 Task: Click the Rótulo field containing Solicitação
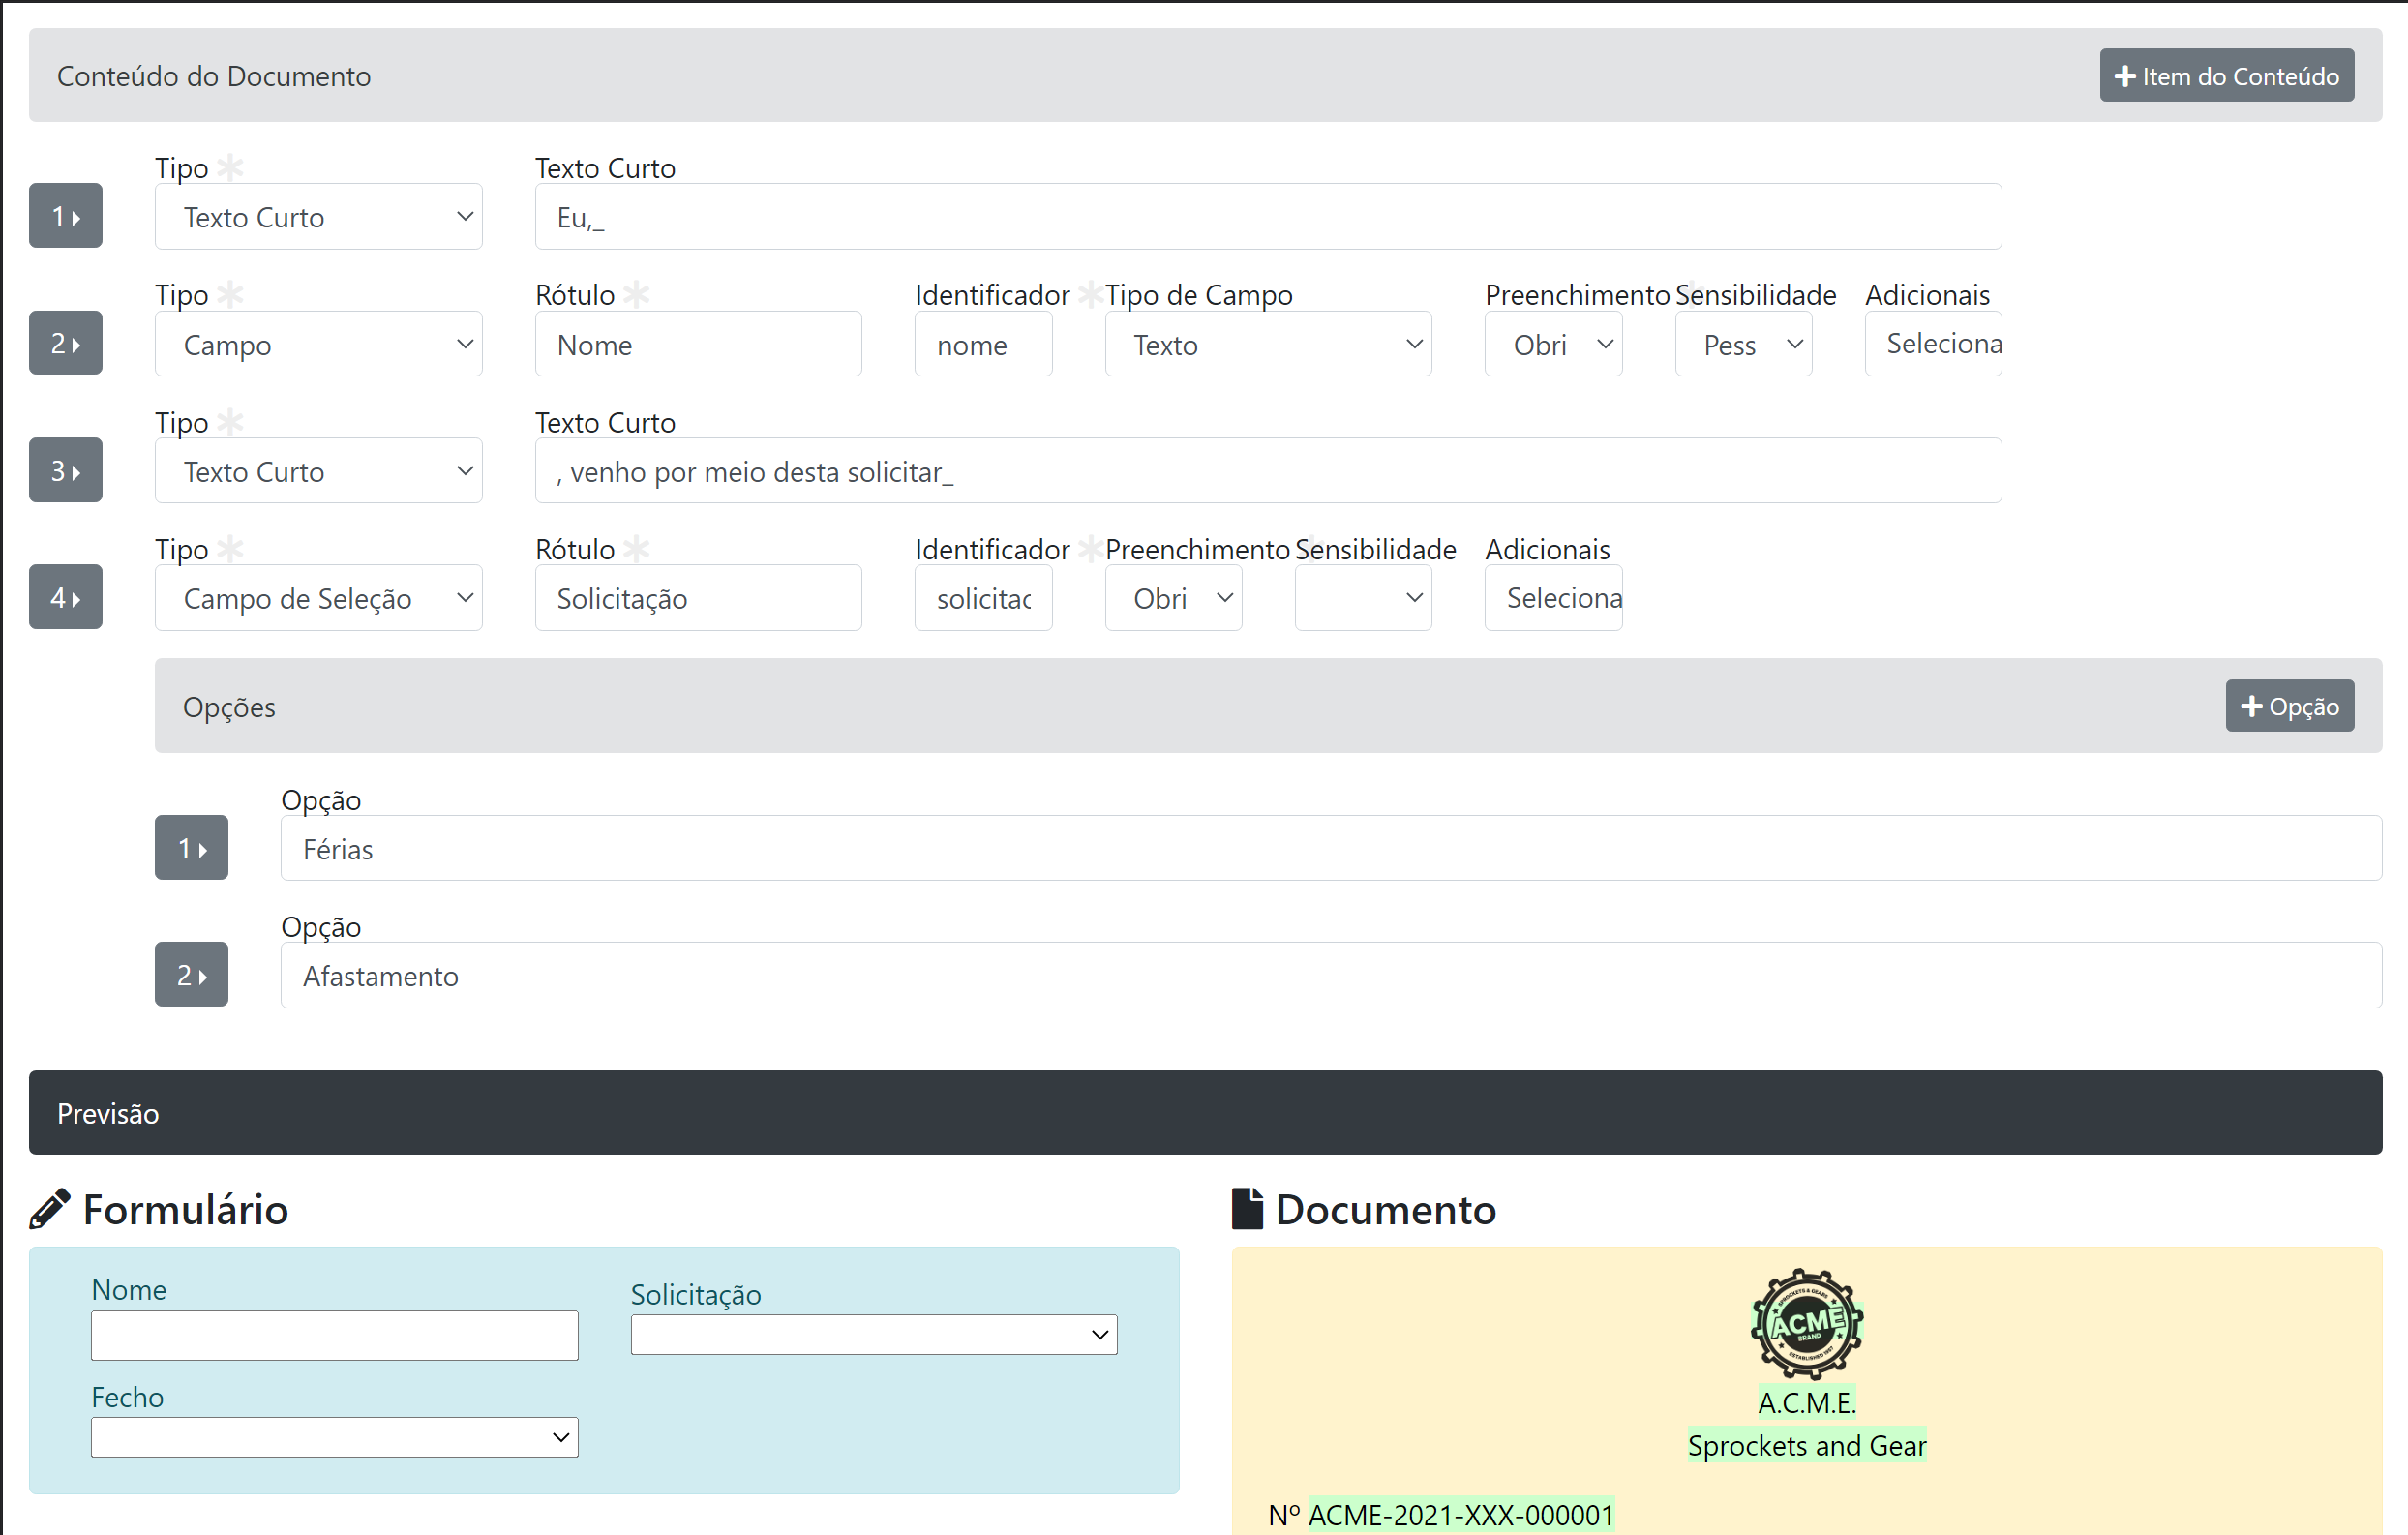697,598
